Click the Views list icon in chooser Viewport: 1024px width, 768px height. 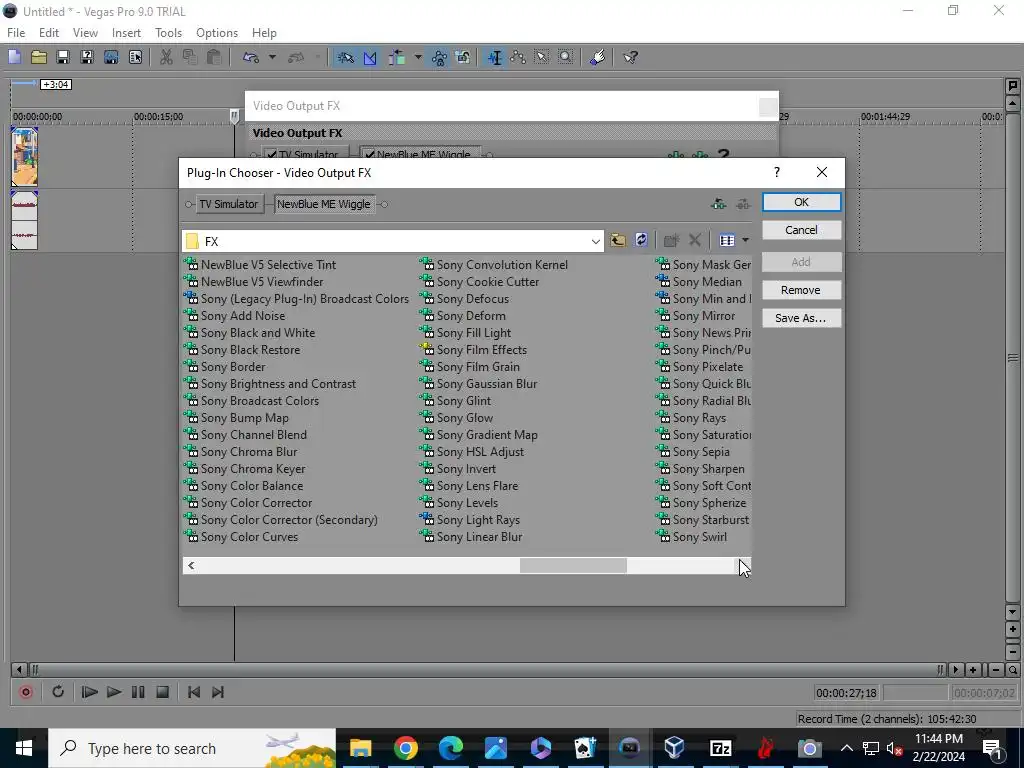pyautogui.click(x=727, y=240)
